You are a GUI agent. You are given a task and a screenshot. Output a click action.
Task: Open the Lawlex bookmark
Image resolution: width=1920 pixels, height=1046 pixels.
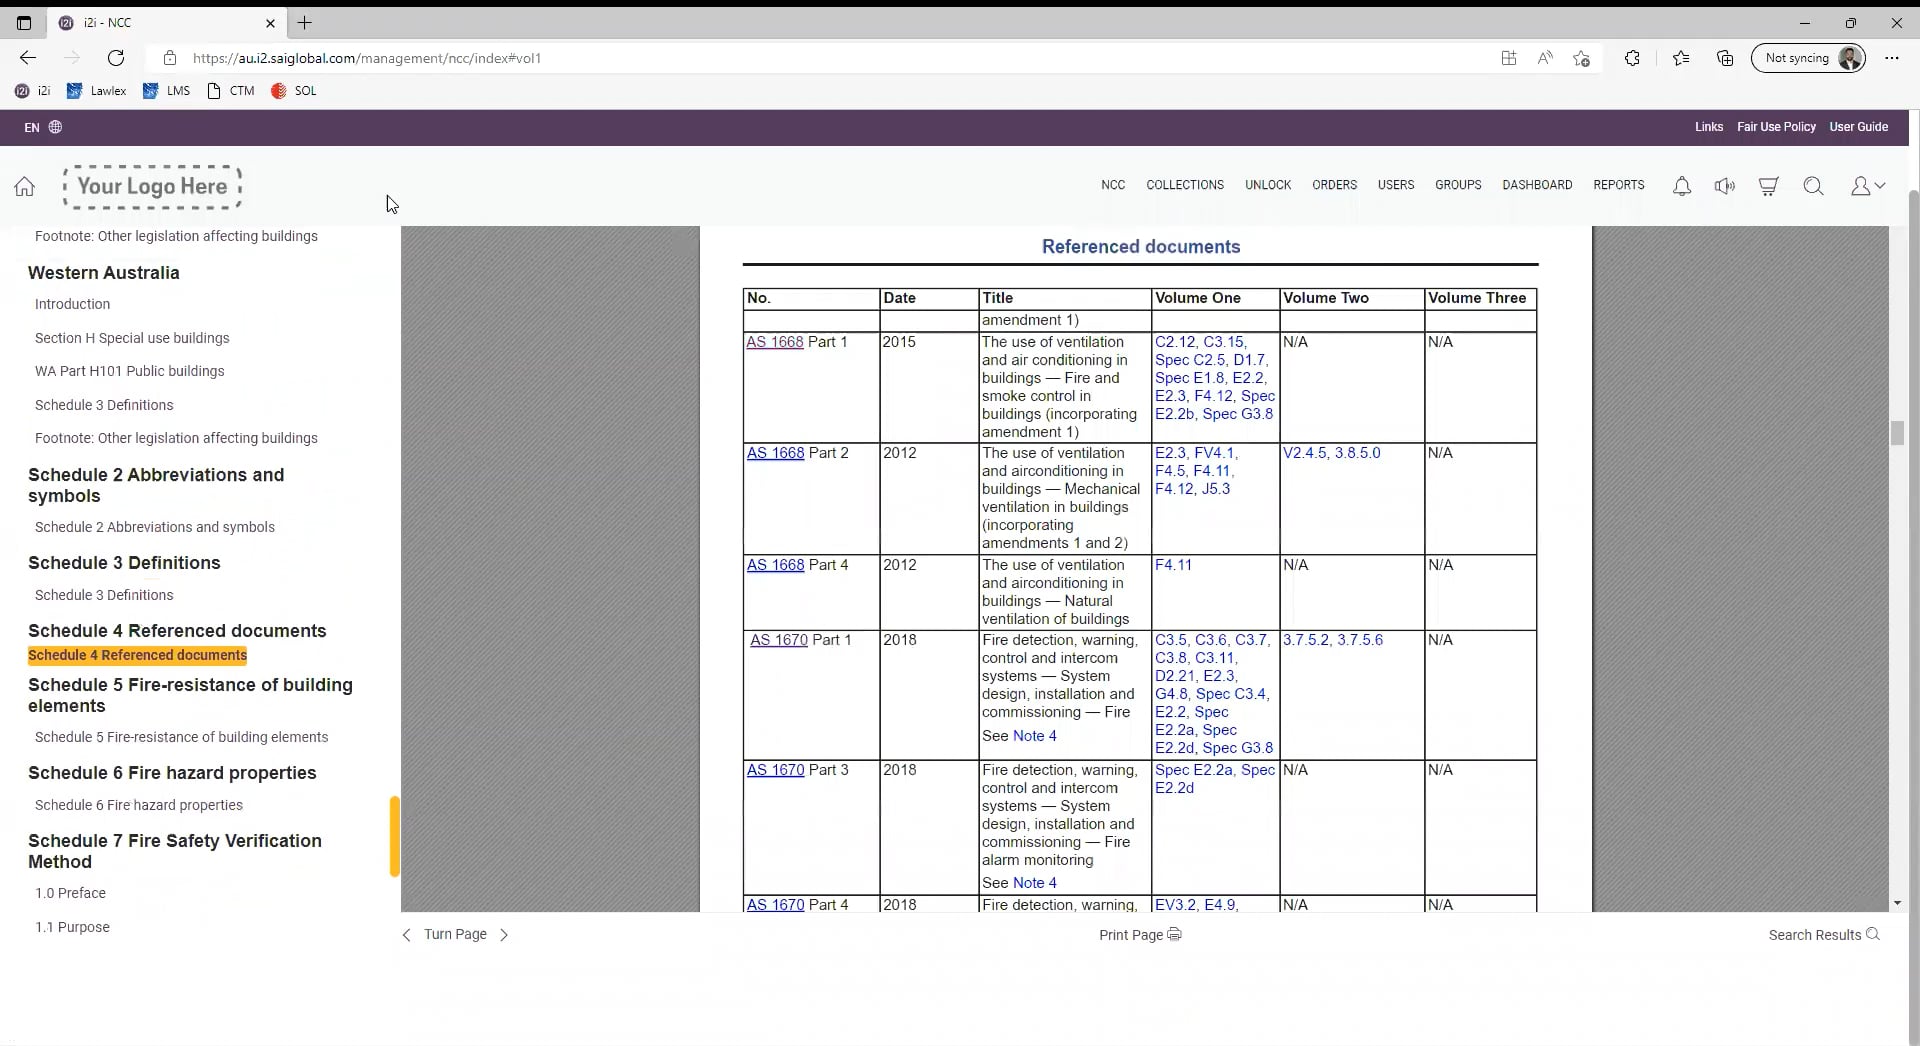pyautogui.click(x=97, y=91)
